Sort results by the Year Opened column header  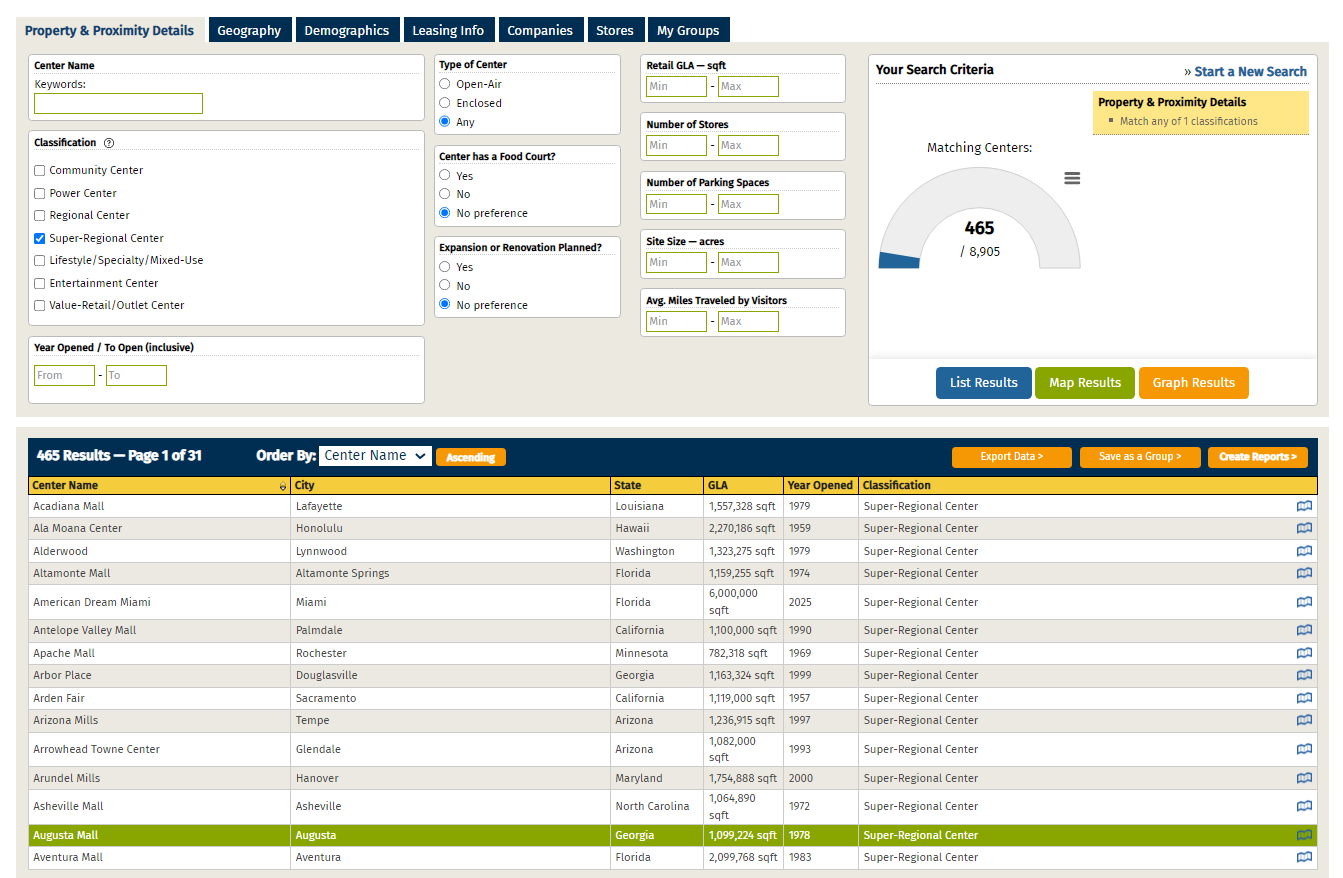tap(820, 486)
